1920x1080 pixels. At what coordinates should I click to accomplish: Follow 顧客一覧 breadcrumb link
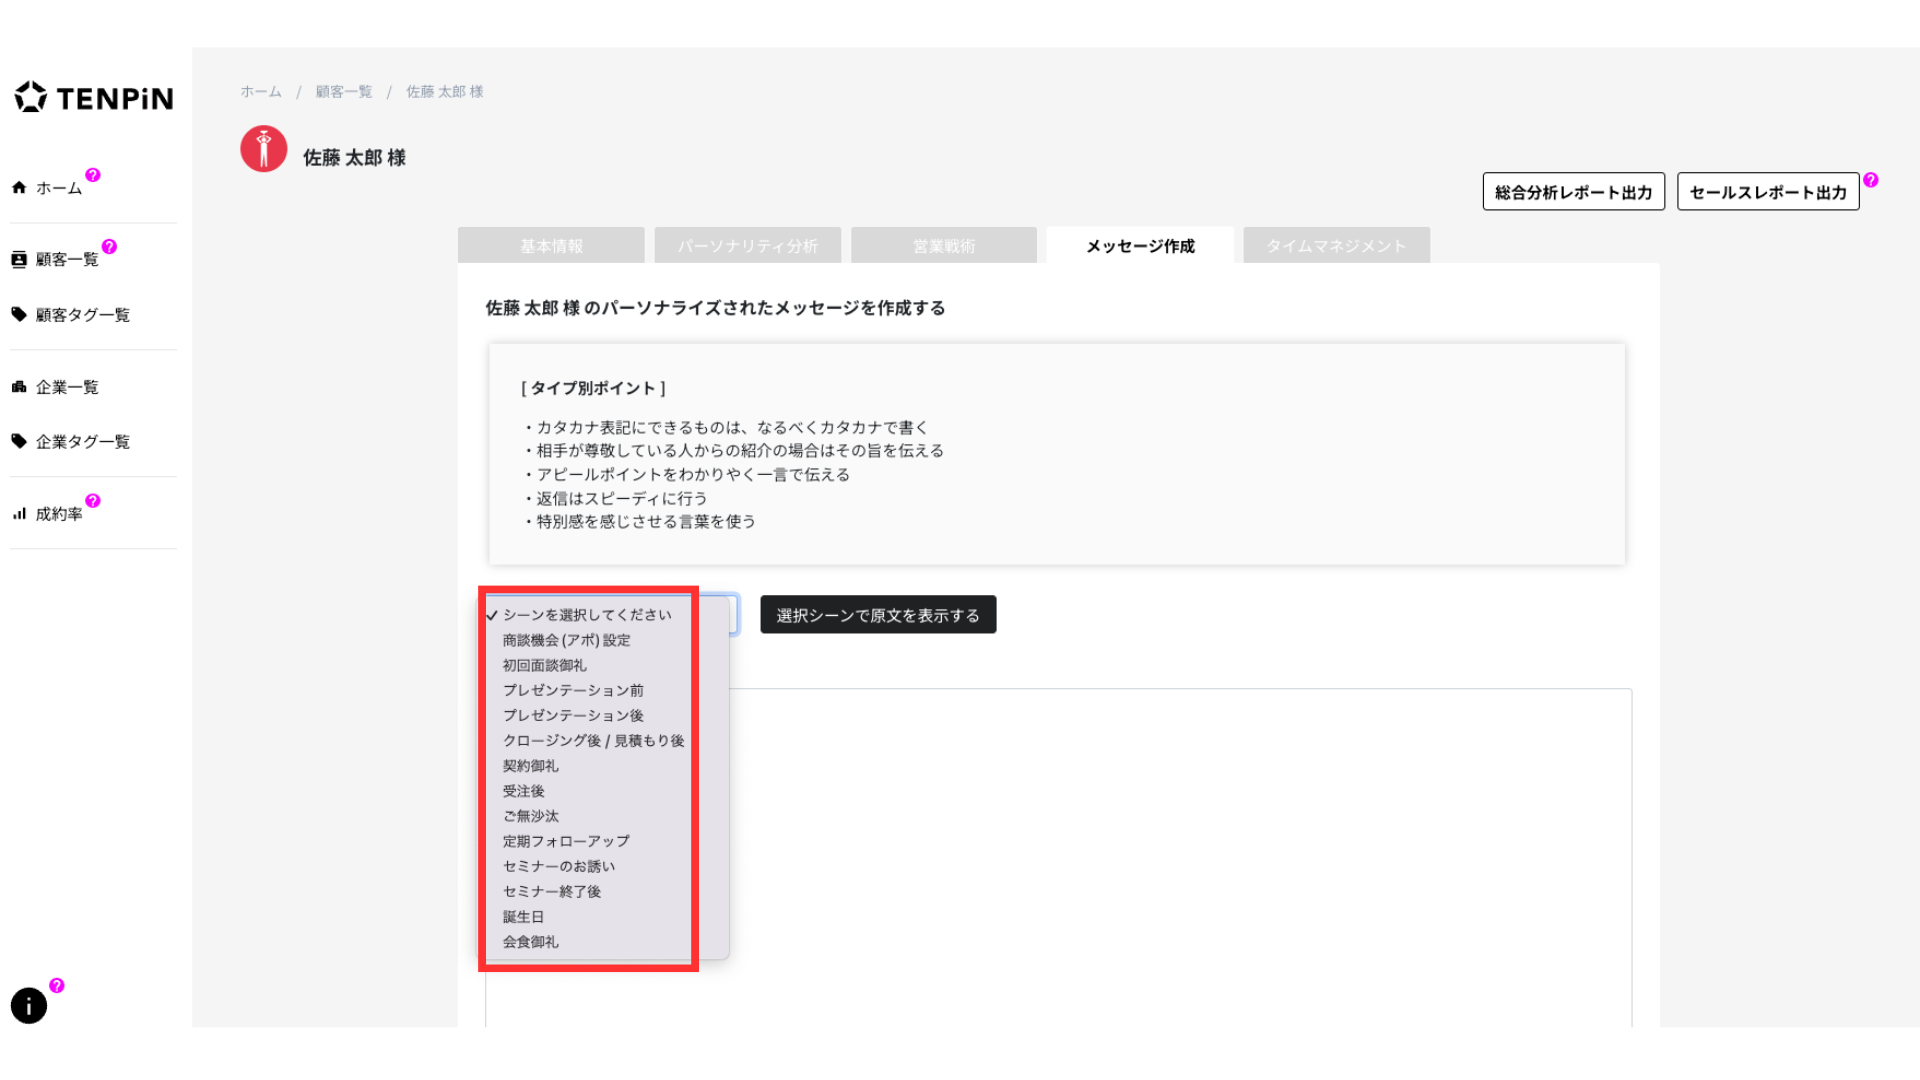pos(344,92)
